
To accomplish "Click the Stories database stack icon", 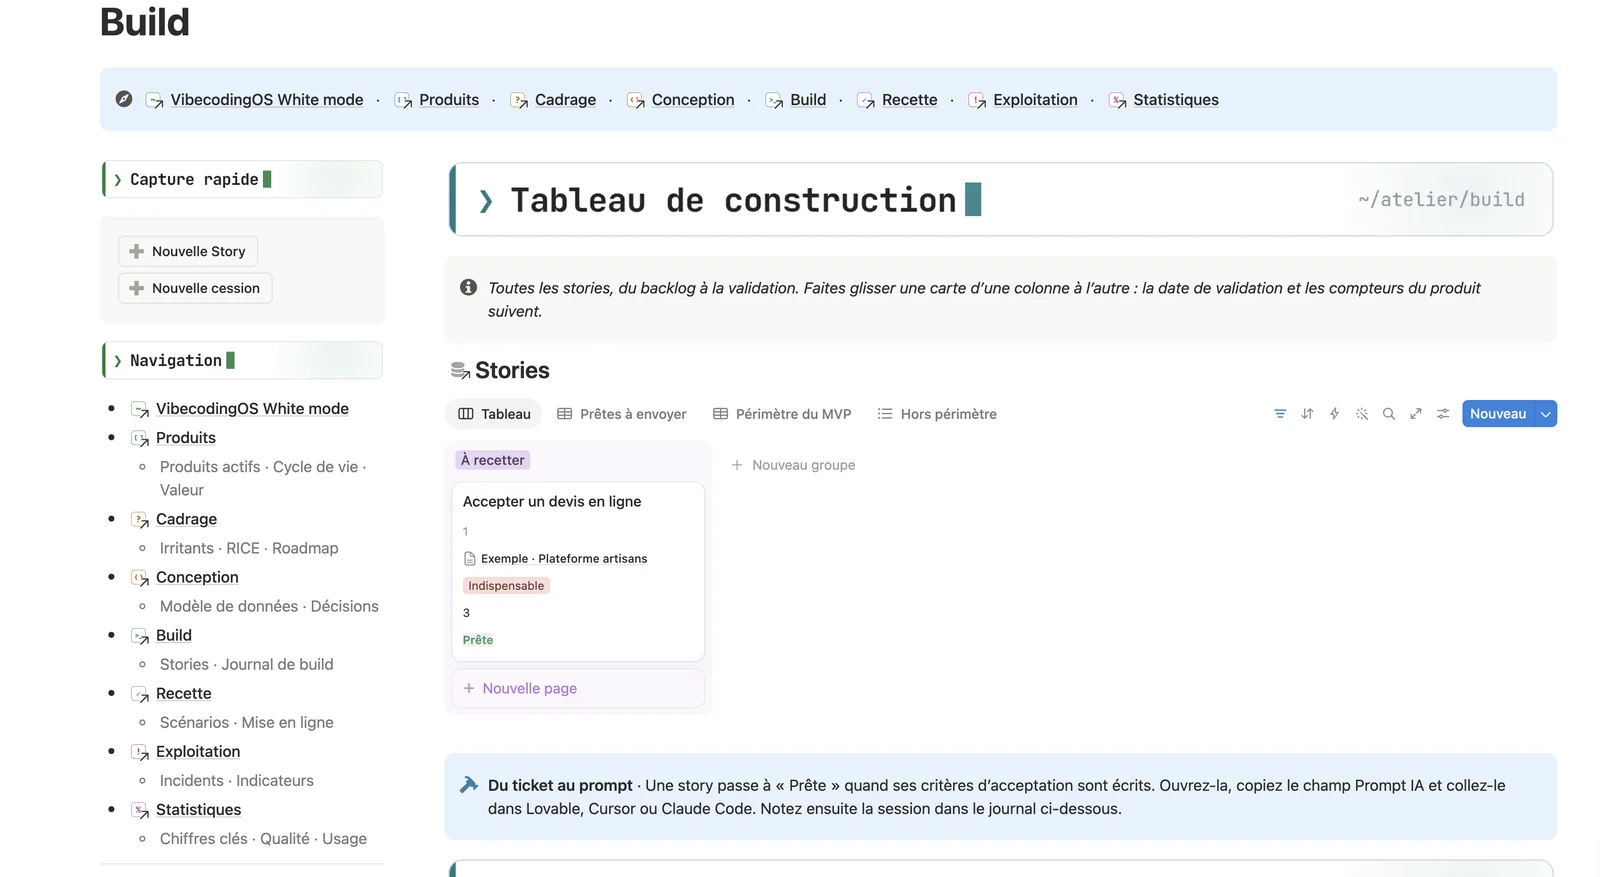I will [x=460, y=371].
